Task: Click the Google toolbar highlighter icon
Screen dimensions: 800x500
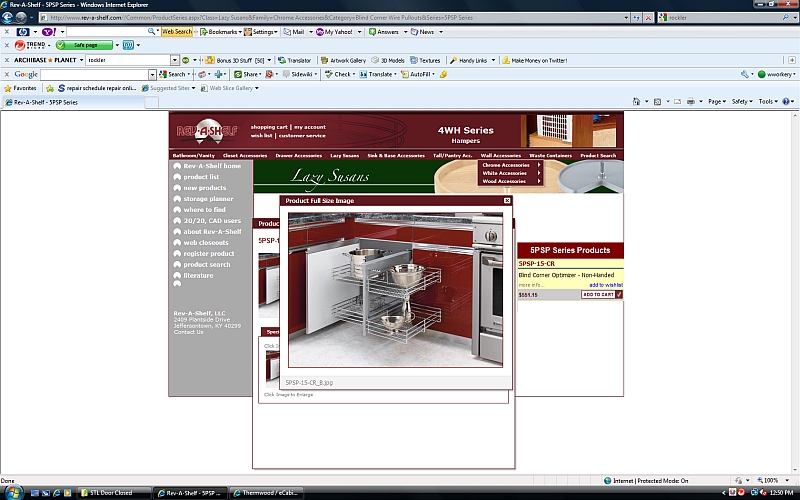Action: coord(443,74)
